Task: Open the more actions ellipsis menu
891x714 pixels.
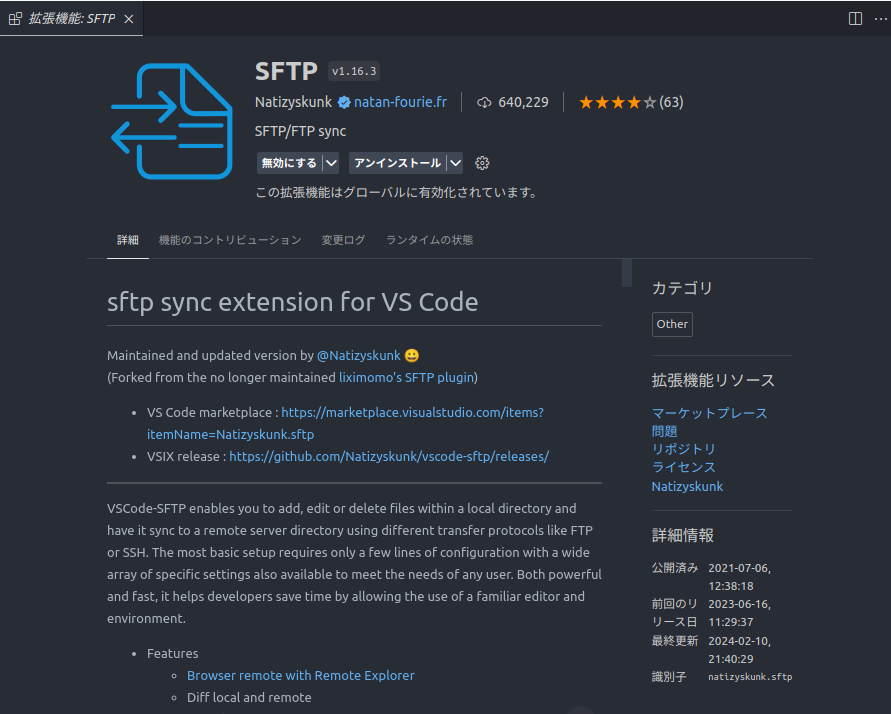Action: click(x=881, y=19)
